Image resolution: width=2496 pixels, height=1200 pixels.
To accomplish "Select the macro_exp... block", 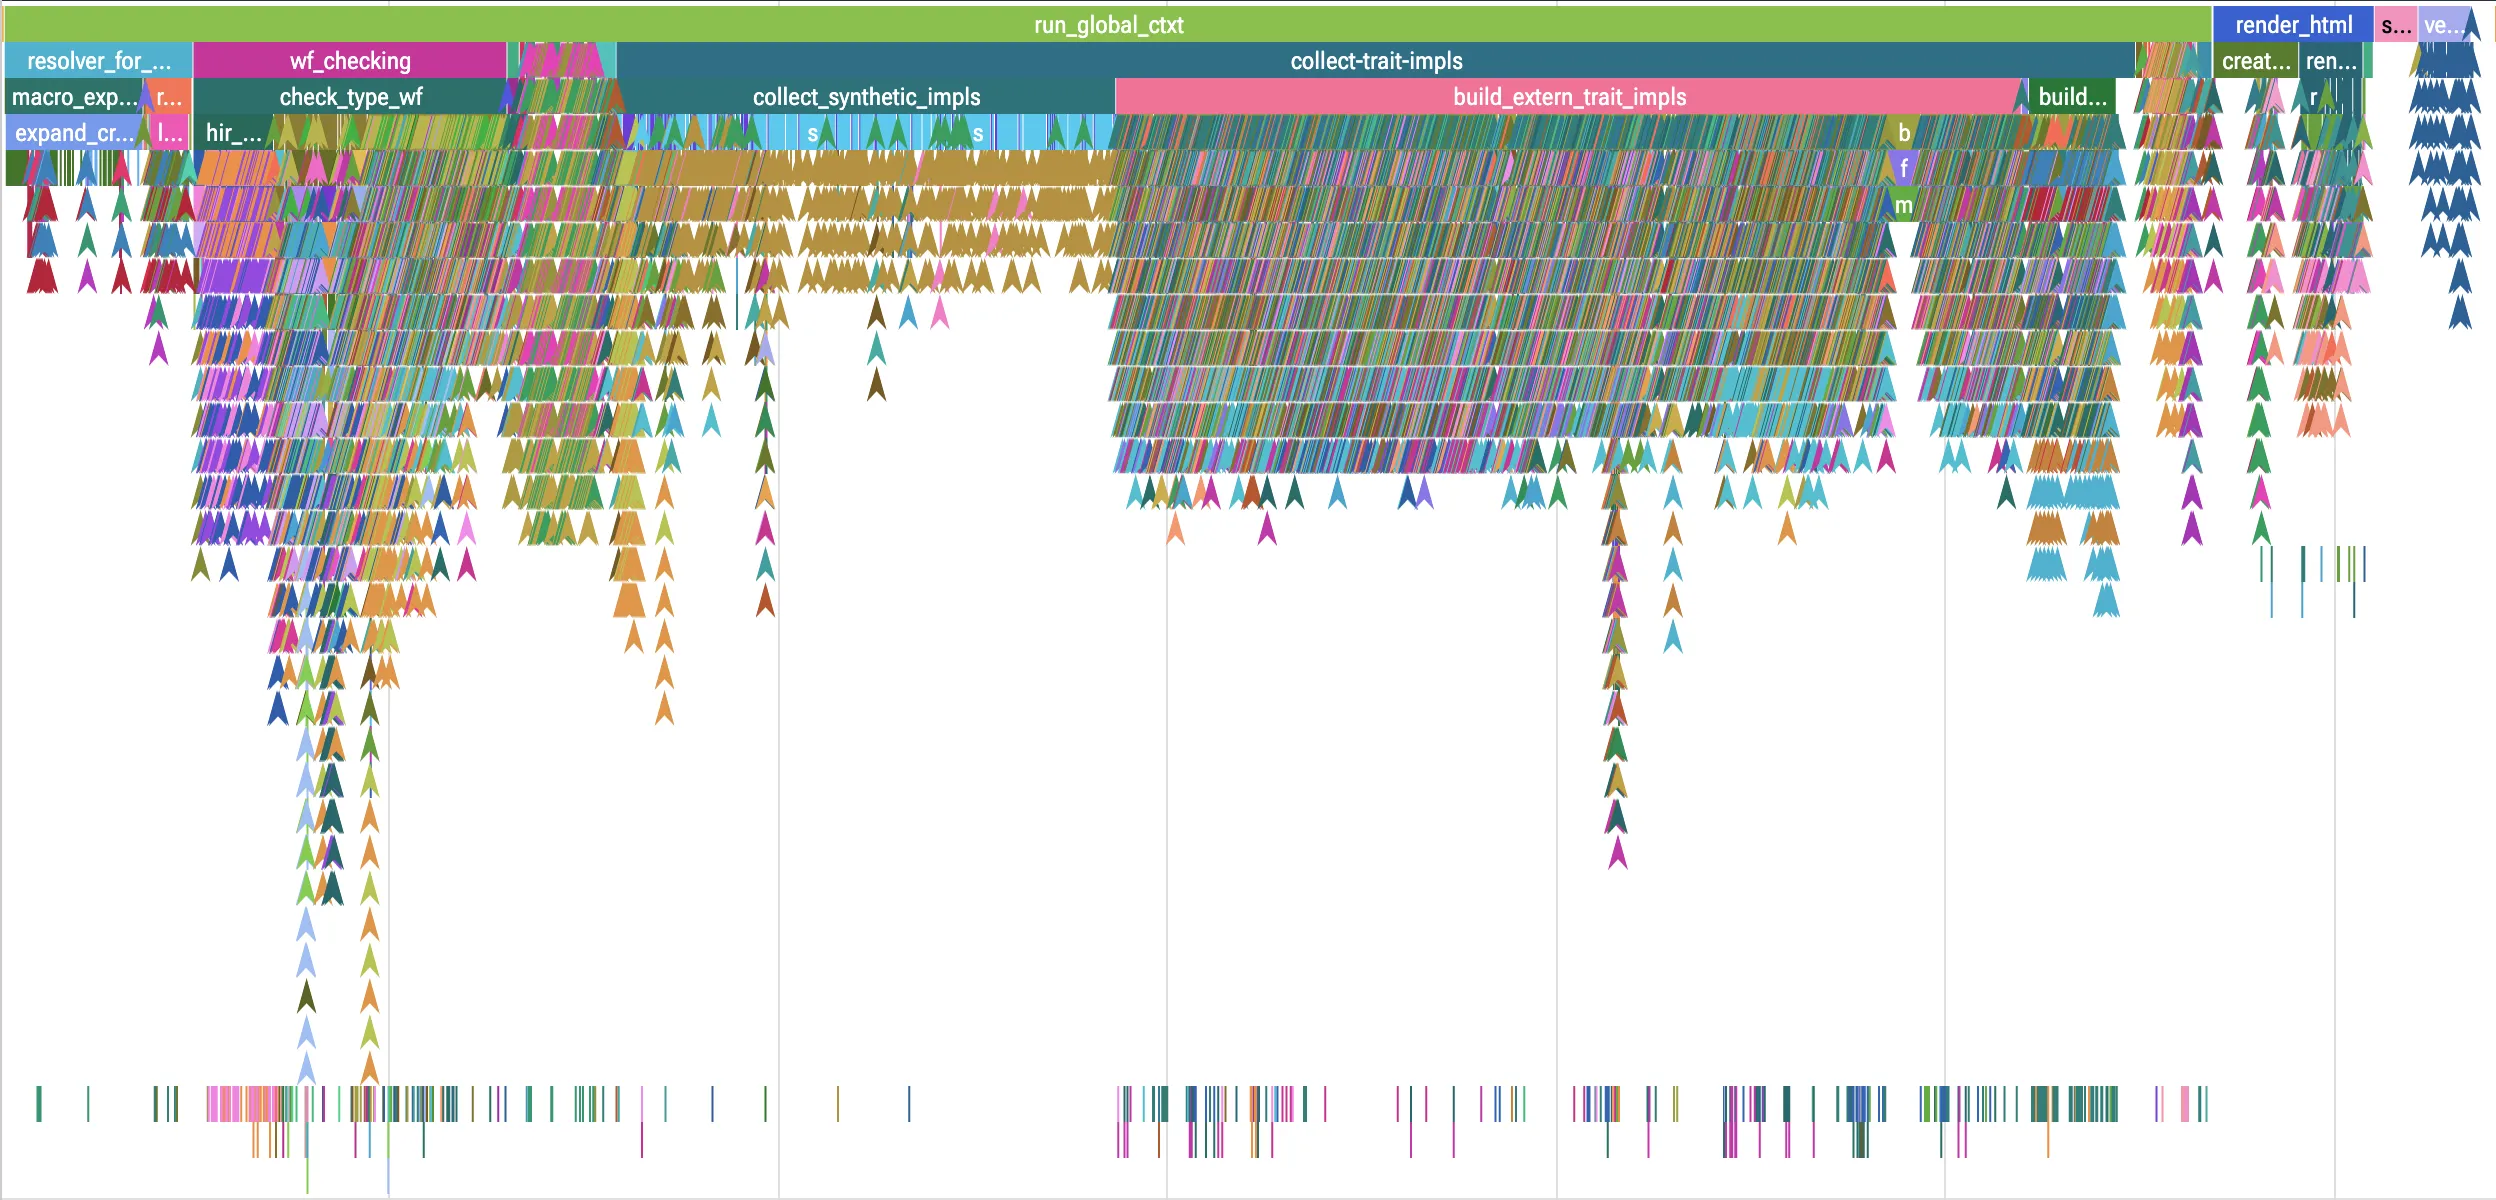I will click(74, 97).
